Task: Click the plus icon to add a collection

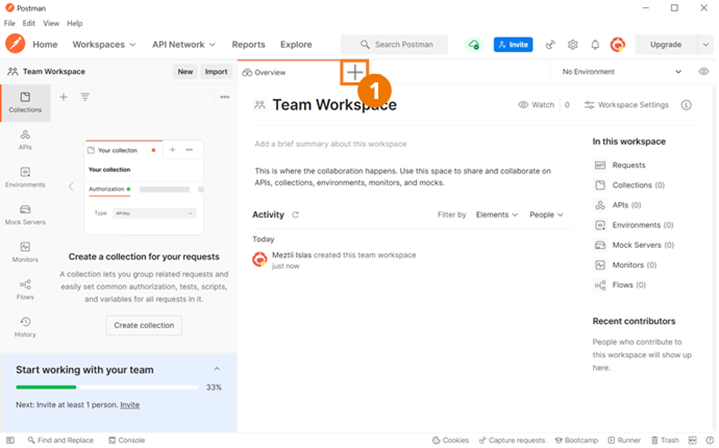Action: pyautogui.click(x=64, y=97)
